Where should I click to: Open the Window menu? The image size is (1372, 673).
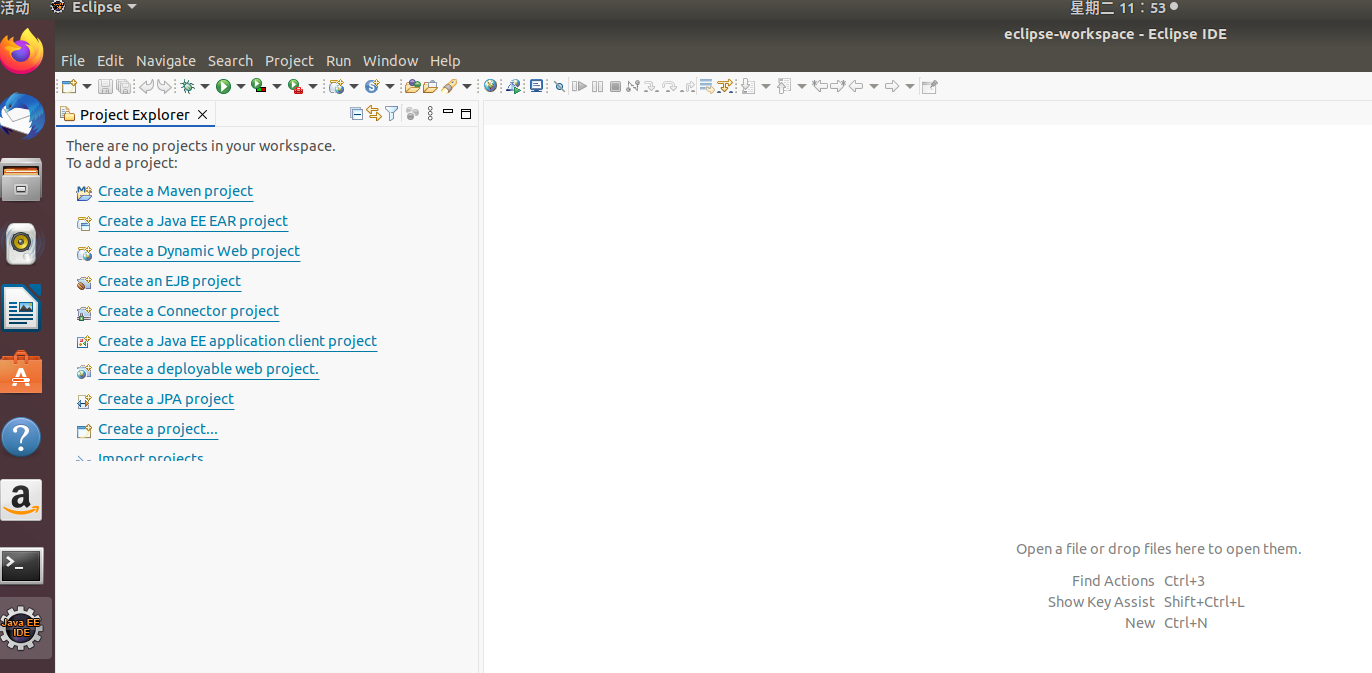[390, 61]
